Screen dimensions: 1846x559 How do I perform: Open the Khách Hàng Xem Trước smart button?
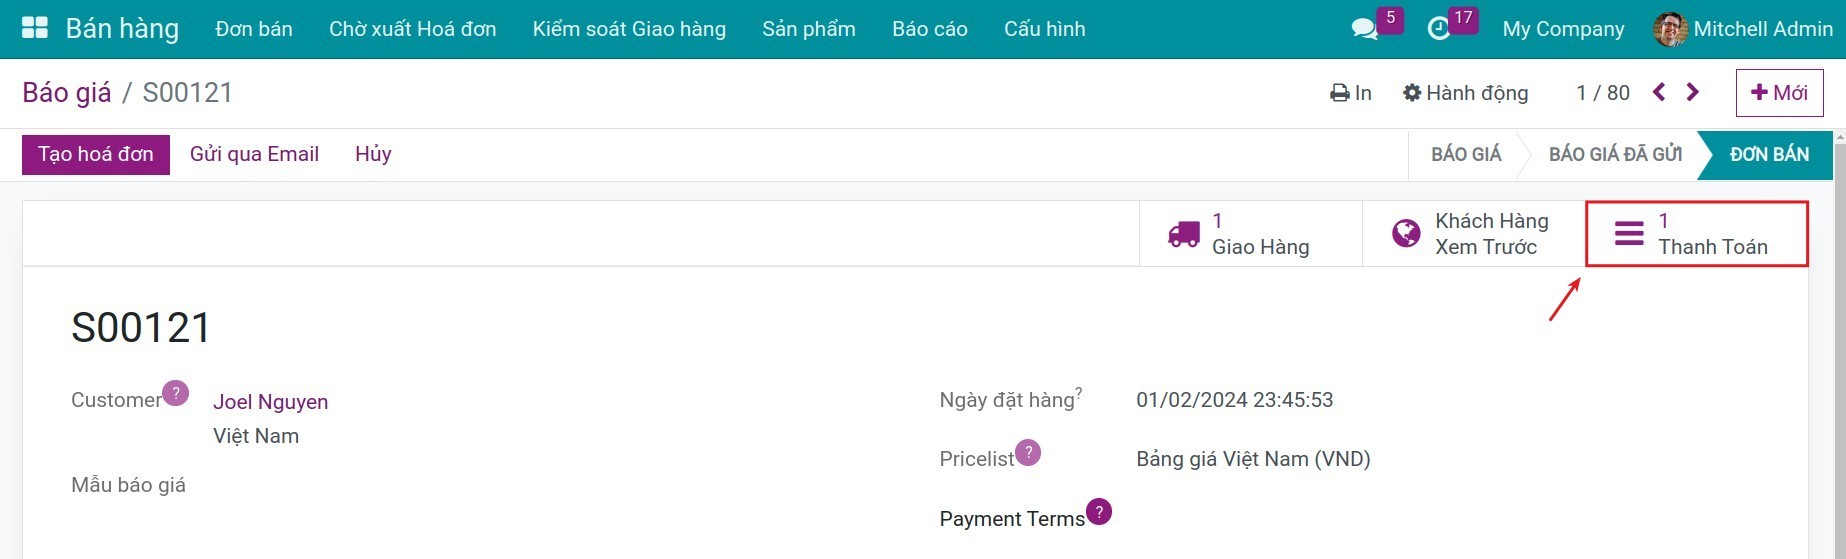pyautogui.click(x=1474, y=234)
